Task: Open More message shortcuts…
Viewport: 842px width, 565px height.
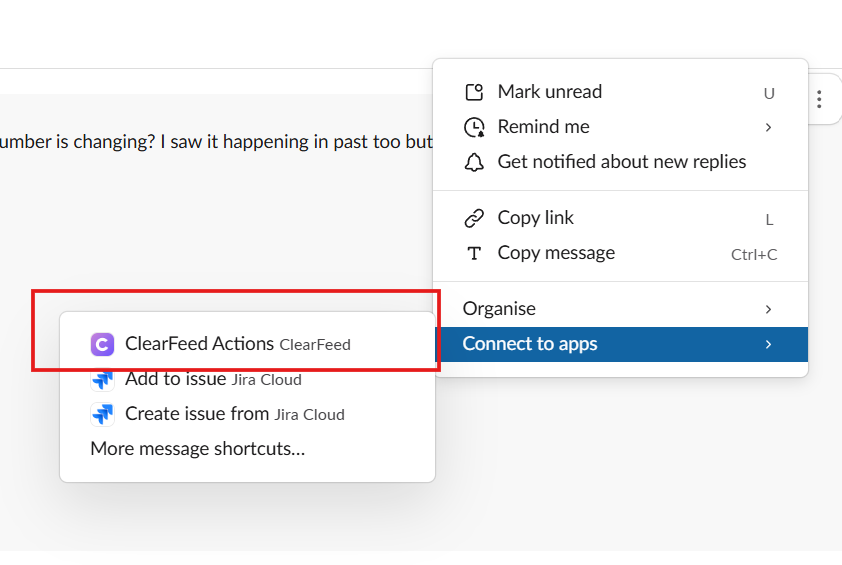Action: click(x=197, y=449)
